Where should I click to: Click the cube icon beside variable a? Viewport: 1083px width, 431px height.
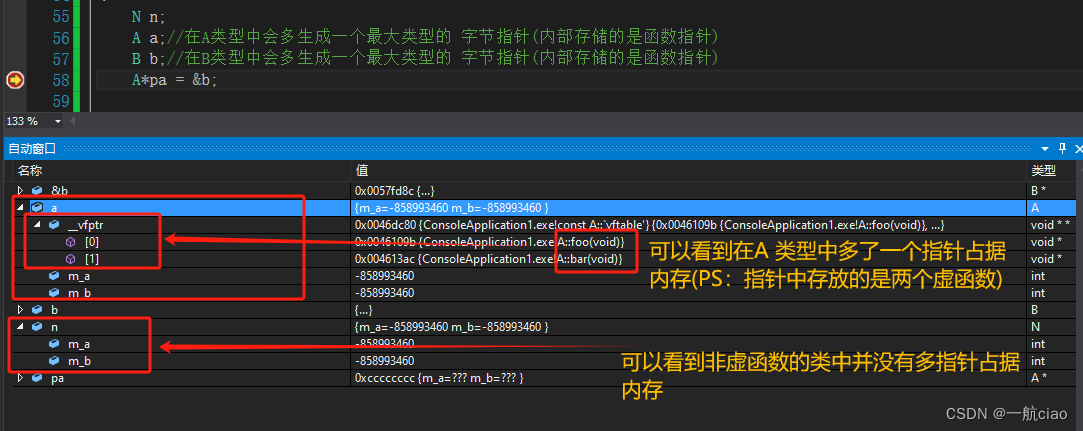37,207
